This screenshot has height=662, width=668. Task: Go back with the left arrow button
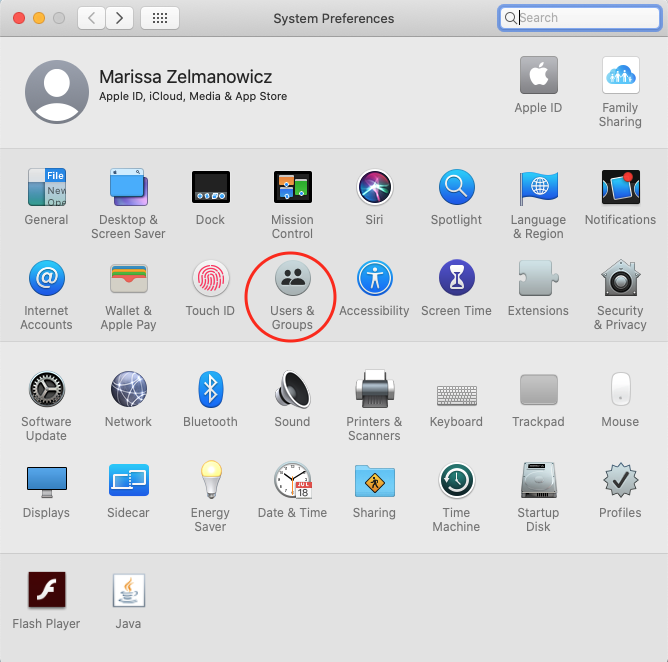point(91,18)
